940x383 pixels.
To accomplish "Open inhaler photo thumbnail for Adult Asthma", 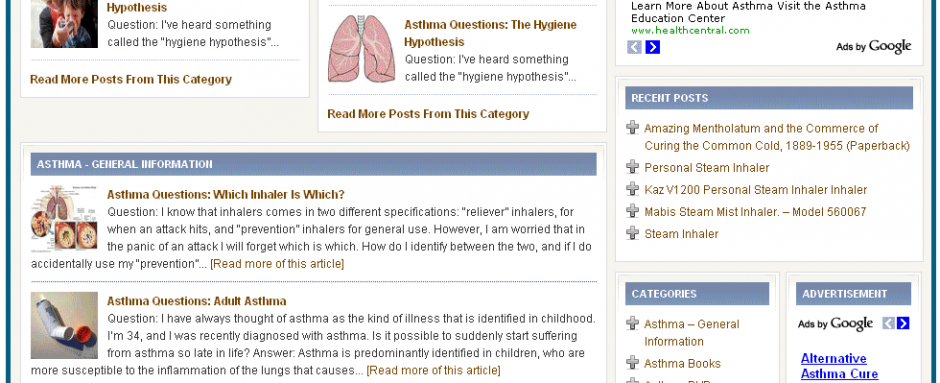I will (64, 325).
